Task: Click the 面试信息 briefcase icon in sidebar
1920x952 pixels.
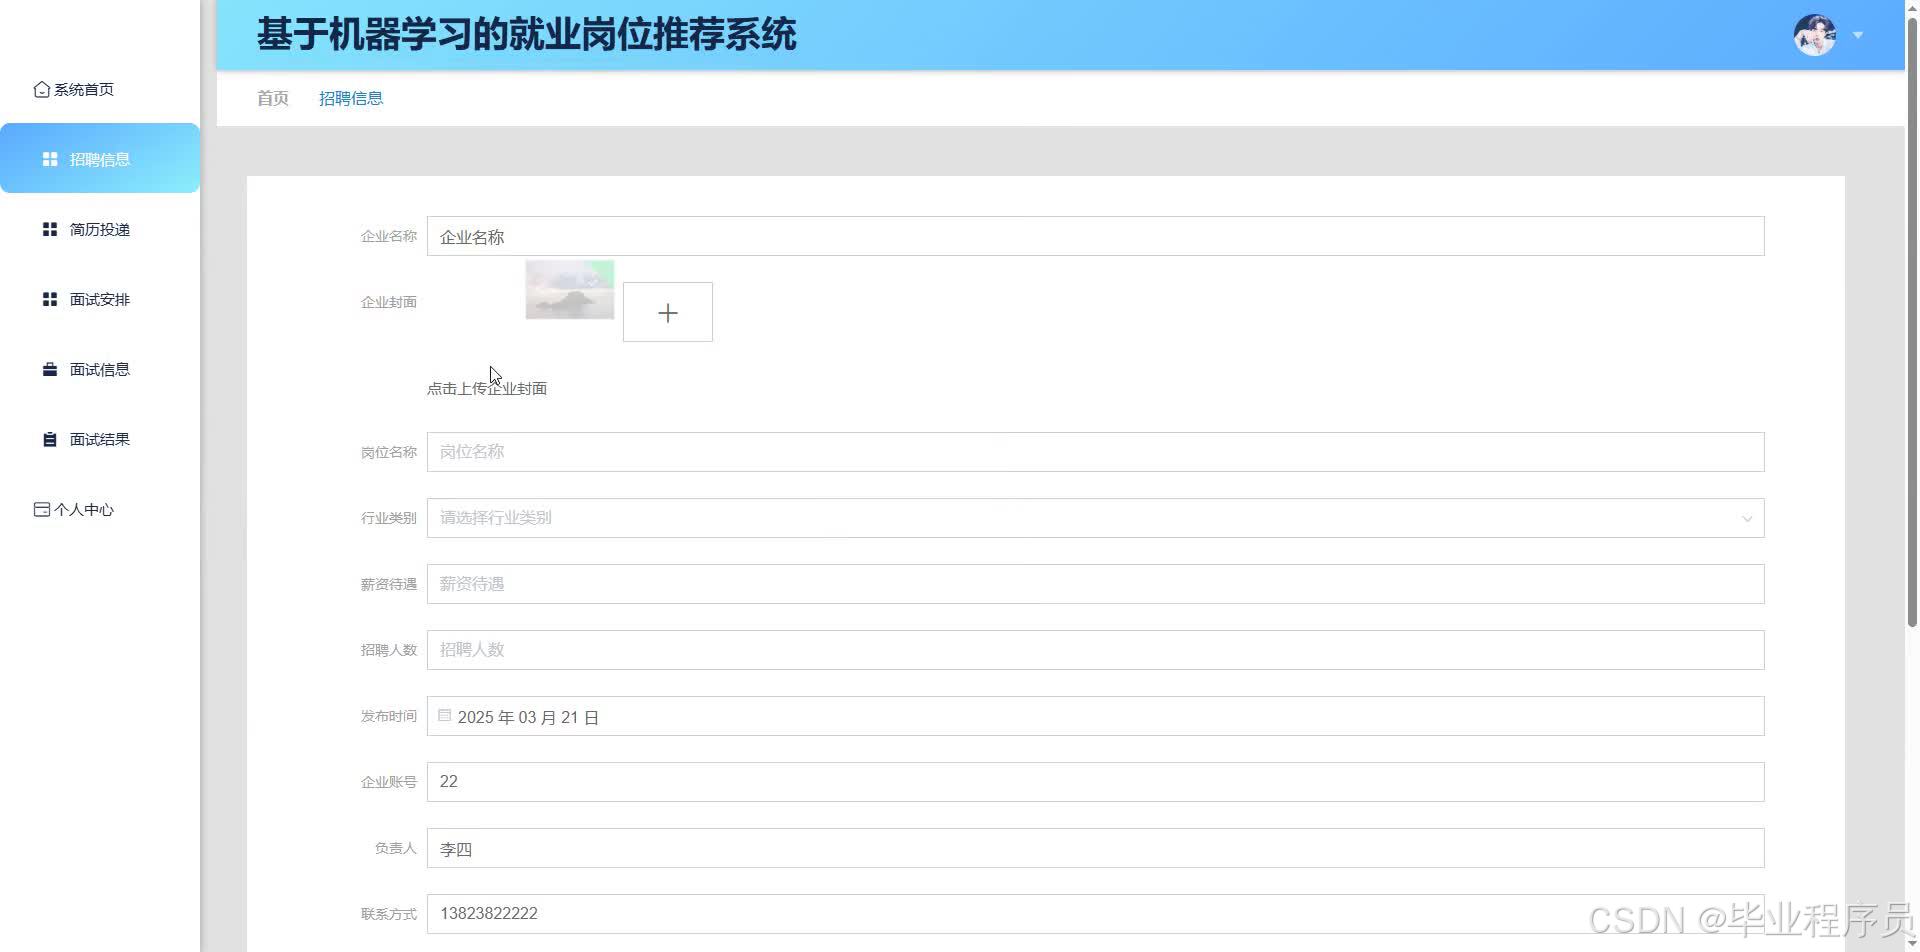Action: point(50,368)
